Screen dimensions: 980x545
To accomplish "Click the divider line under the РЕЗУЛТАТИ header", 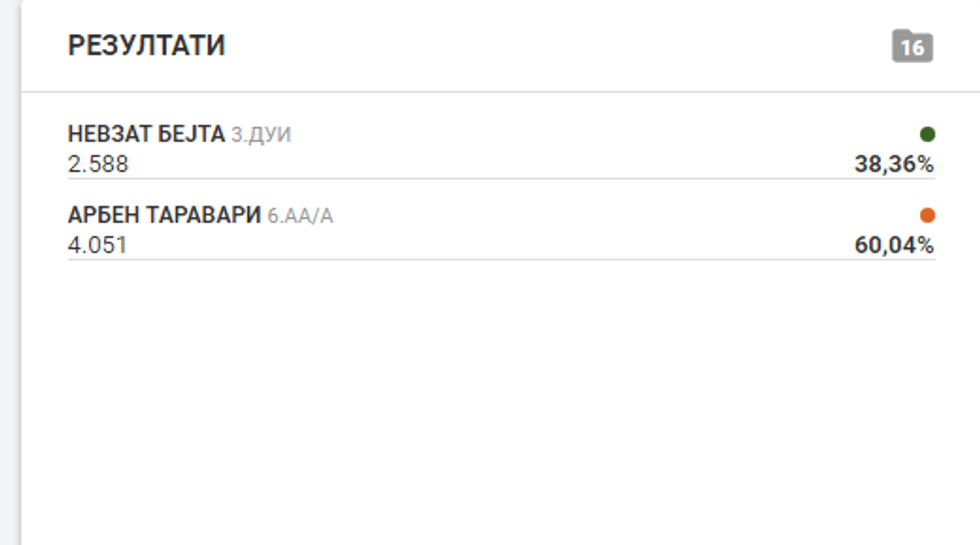I will pyautogui.click(x=500, y=92).
